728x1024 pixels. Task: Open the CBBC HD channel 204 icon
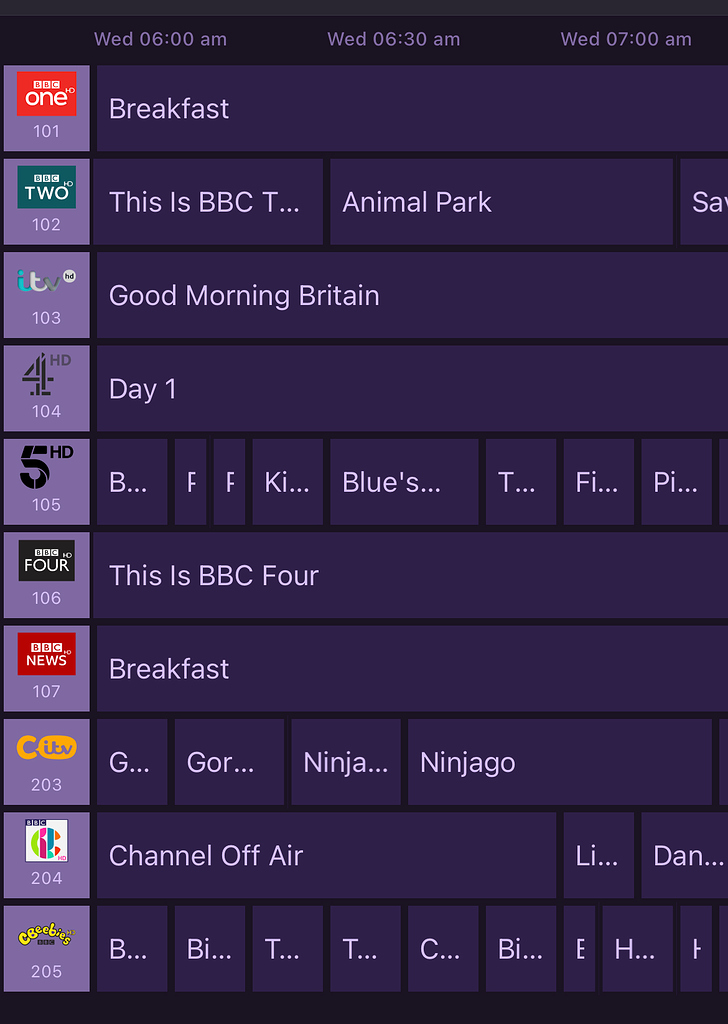pyautogui.click(x=46, y=840)
